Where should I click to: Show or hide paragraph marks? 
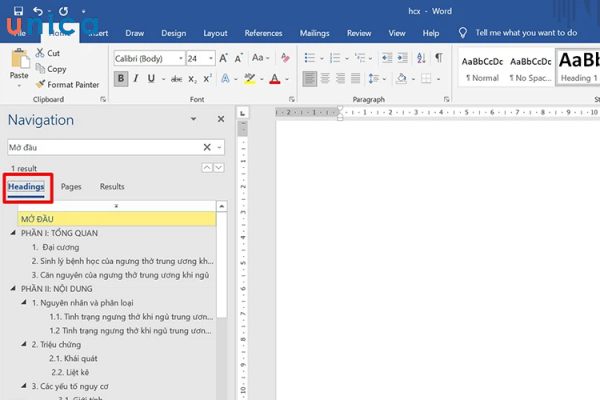(x=438, y=58)
